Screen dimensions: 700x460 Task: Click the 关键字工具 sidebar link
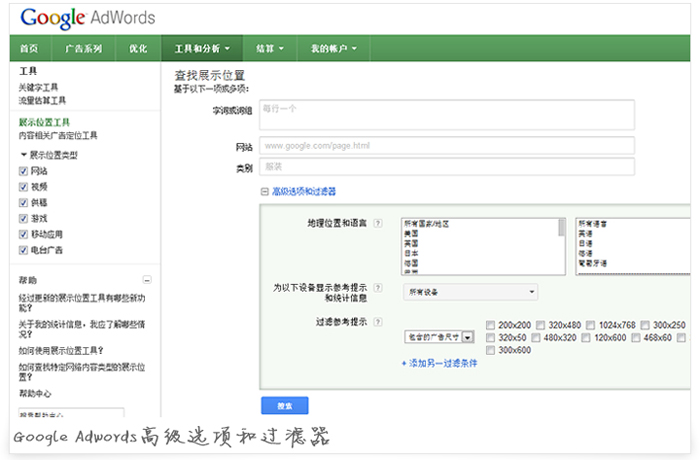click(39, 87)
